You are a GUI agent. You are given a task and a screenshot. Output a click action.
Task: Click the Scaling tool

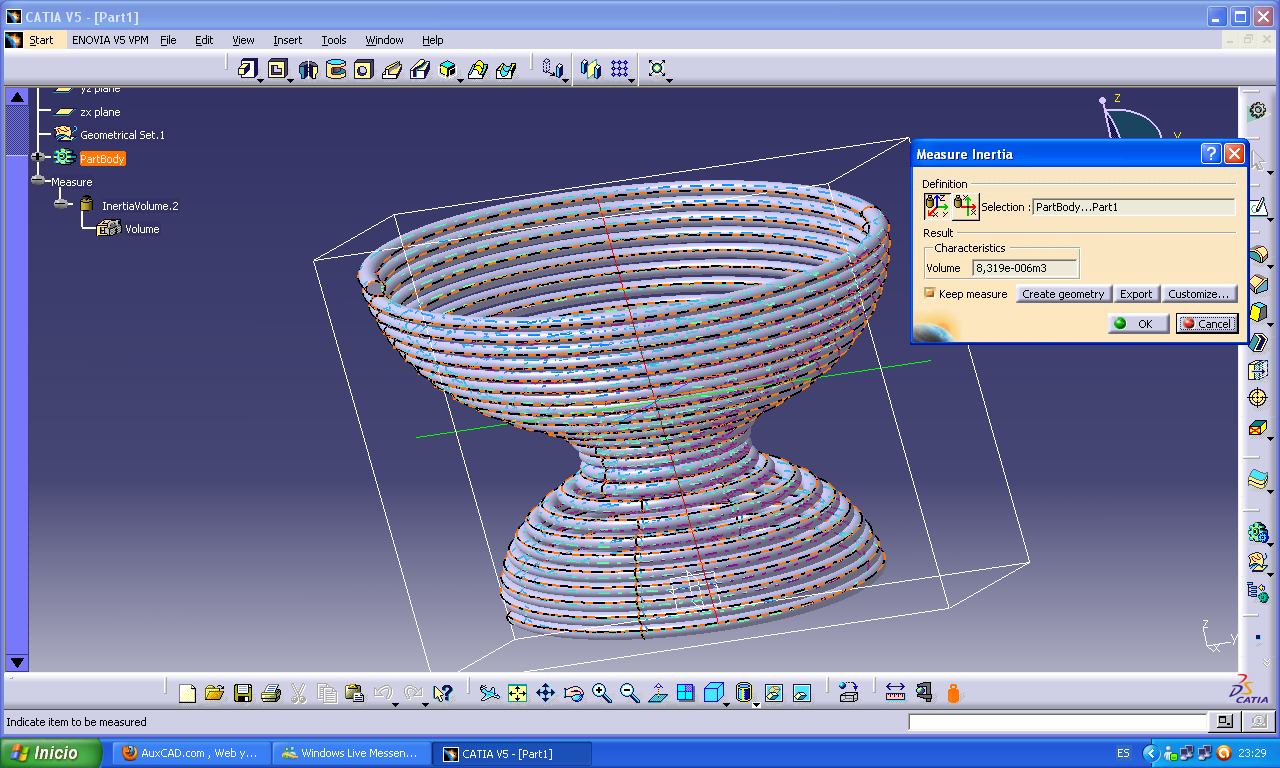click(657, 68)
